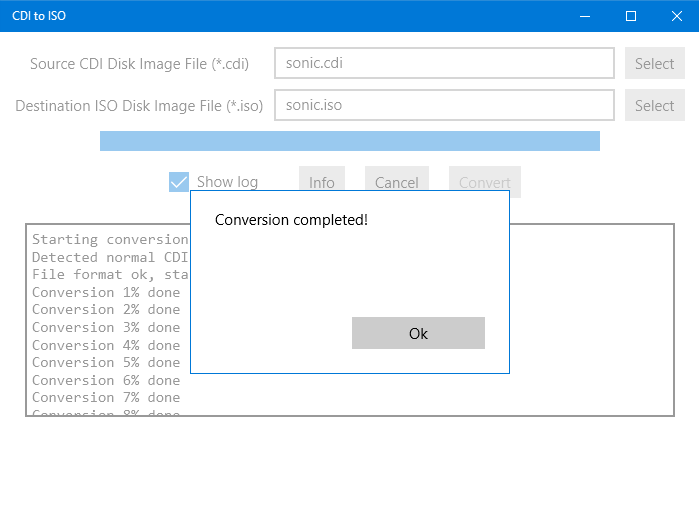Click the 'File format ok' log line
Screen dimensions: 699x528
(111, 275)
